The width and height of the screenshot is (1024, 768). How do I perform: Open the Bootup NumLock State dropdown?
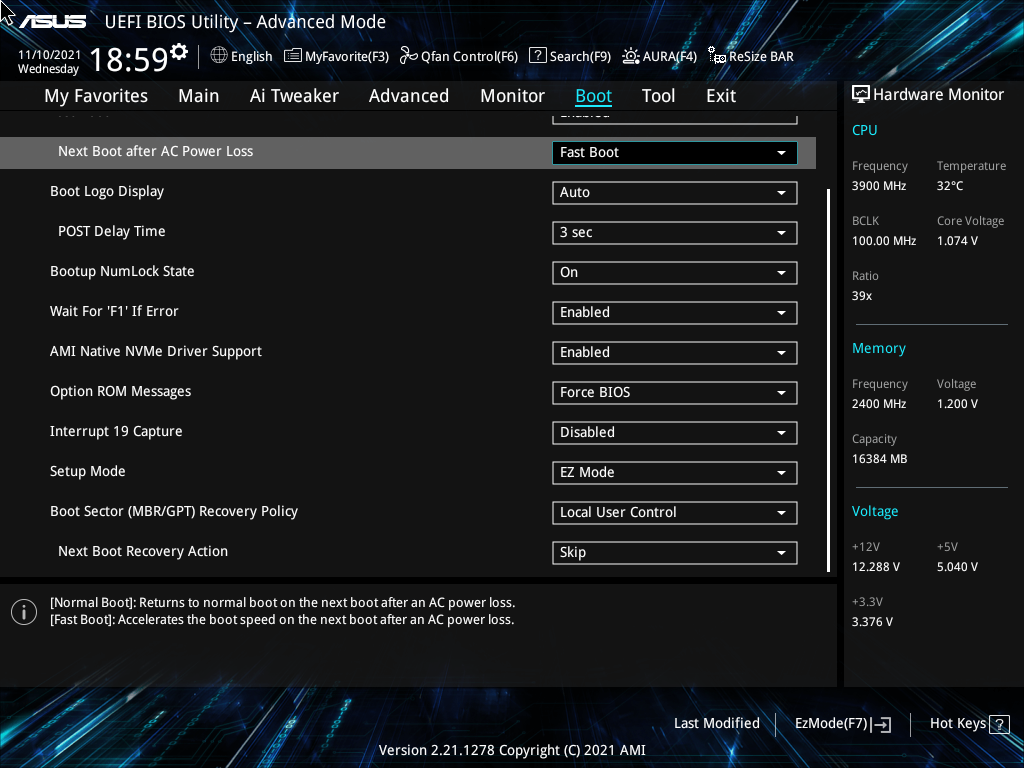675,272
